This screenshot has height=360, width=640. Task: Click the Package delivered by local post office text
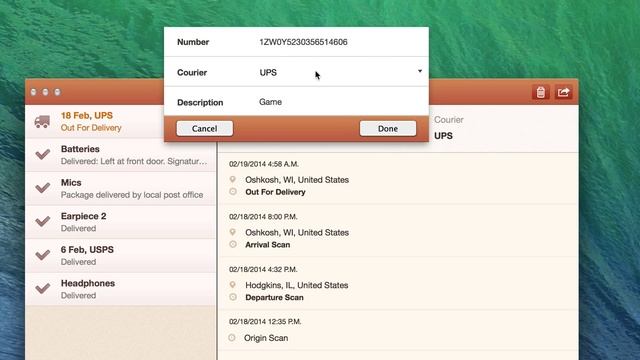click(132, 195)
